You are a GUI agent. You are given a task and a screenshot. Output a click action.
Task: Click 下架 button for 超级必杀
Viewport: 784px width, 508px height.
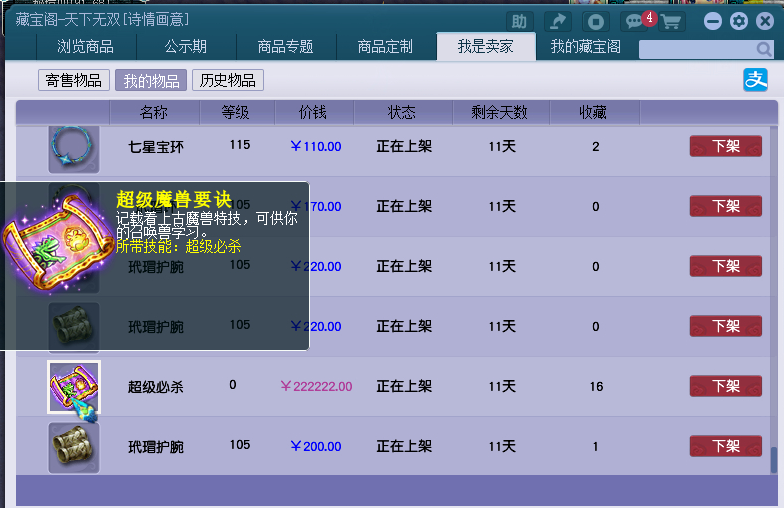[725, 386]
